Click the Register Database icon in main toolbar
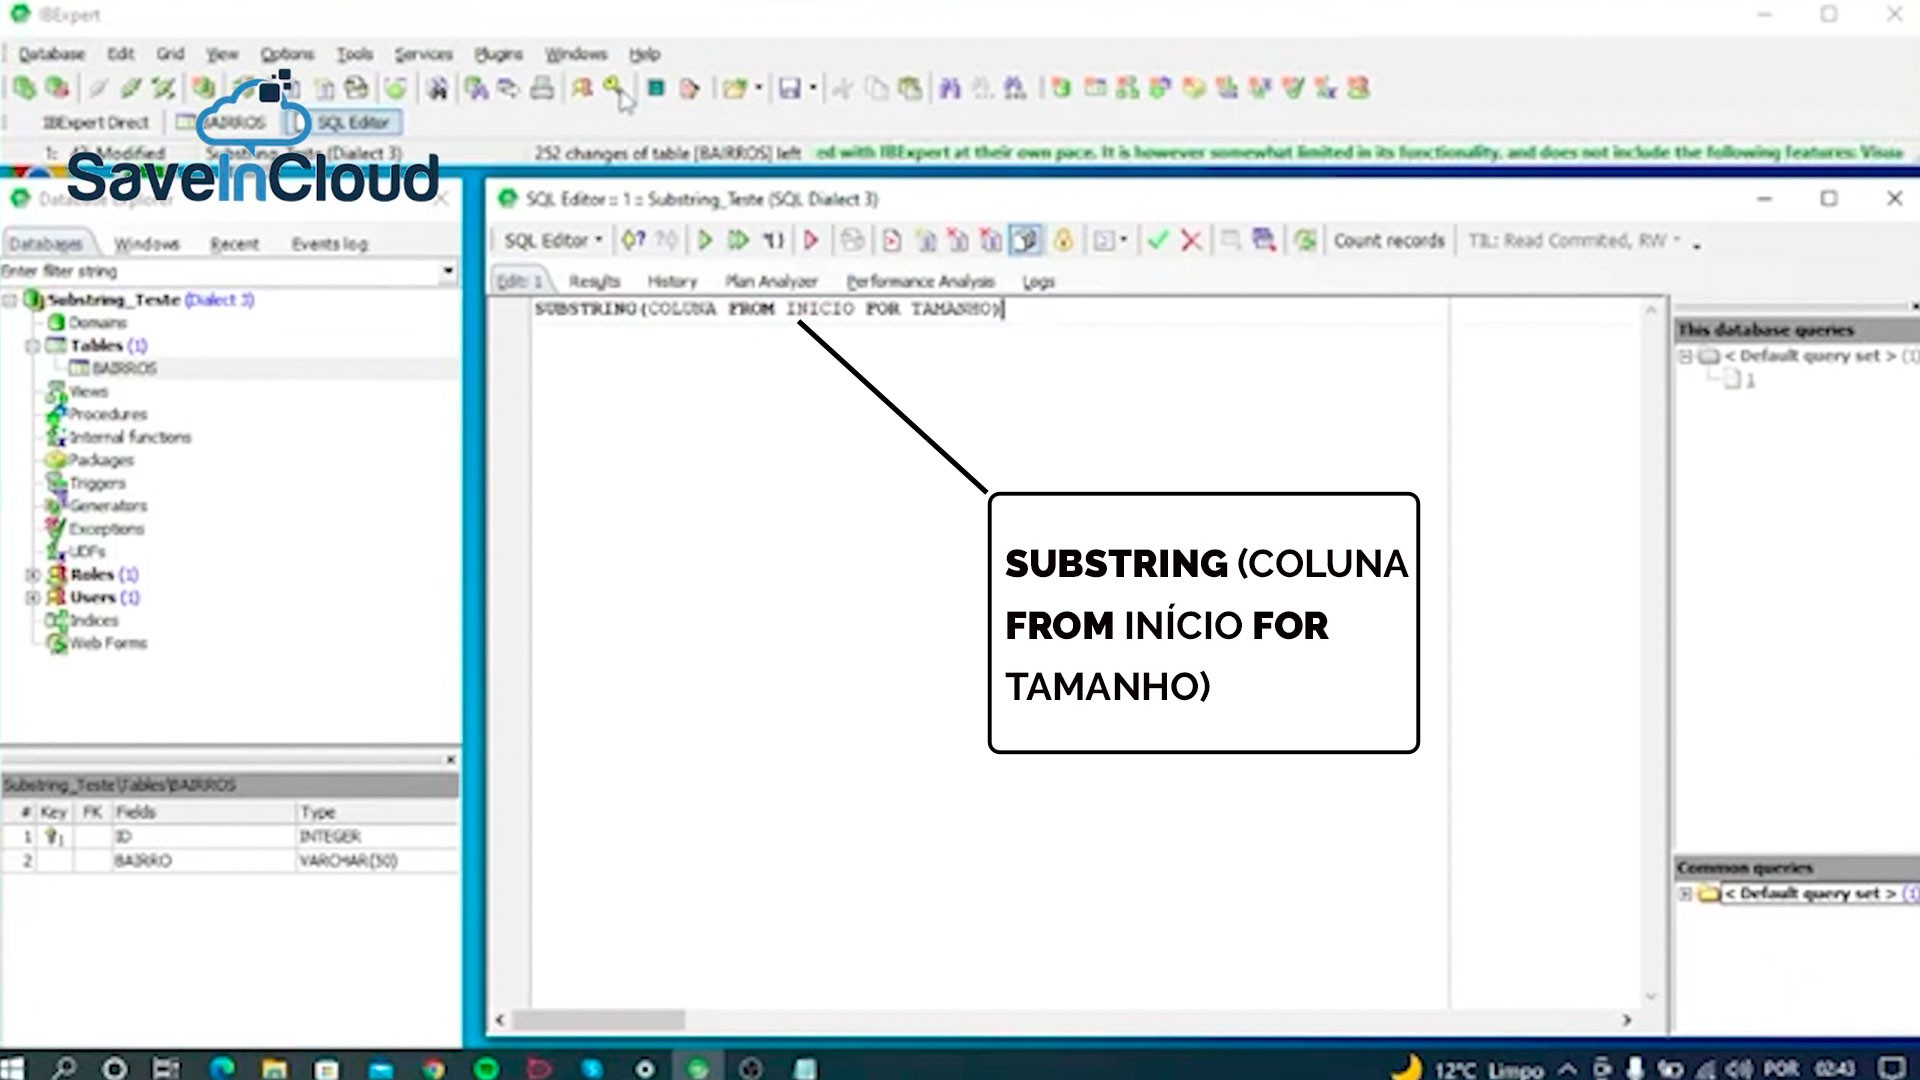 (24, 88)
